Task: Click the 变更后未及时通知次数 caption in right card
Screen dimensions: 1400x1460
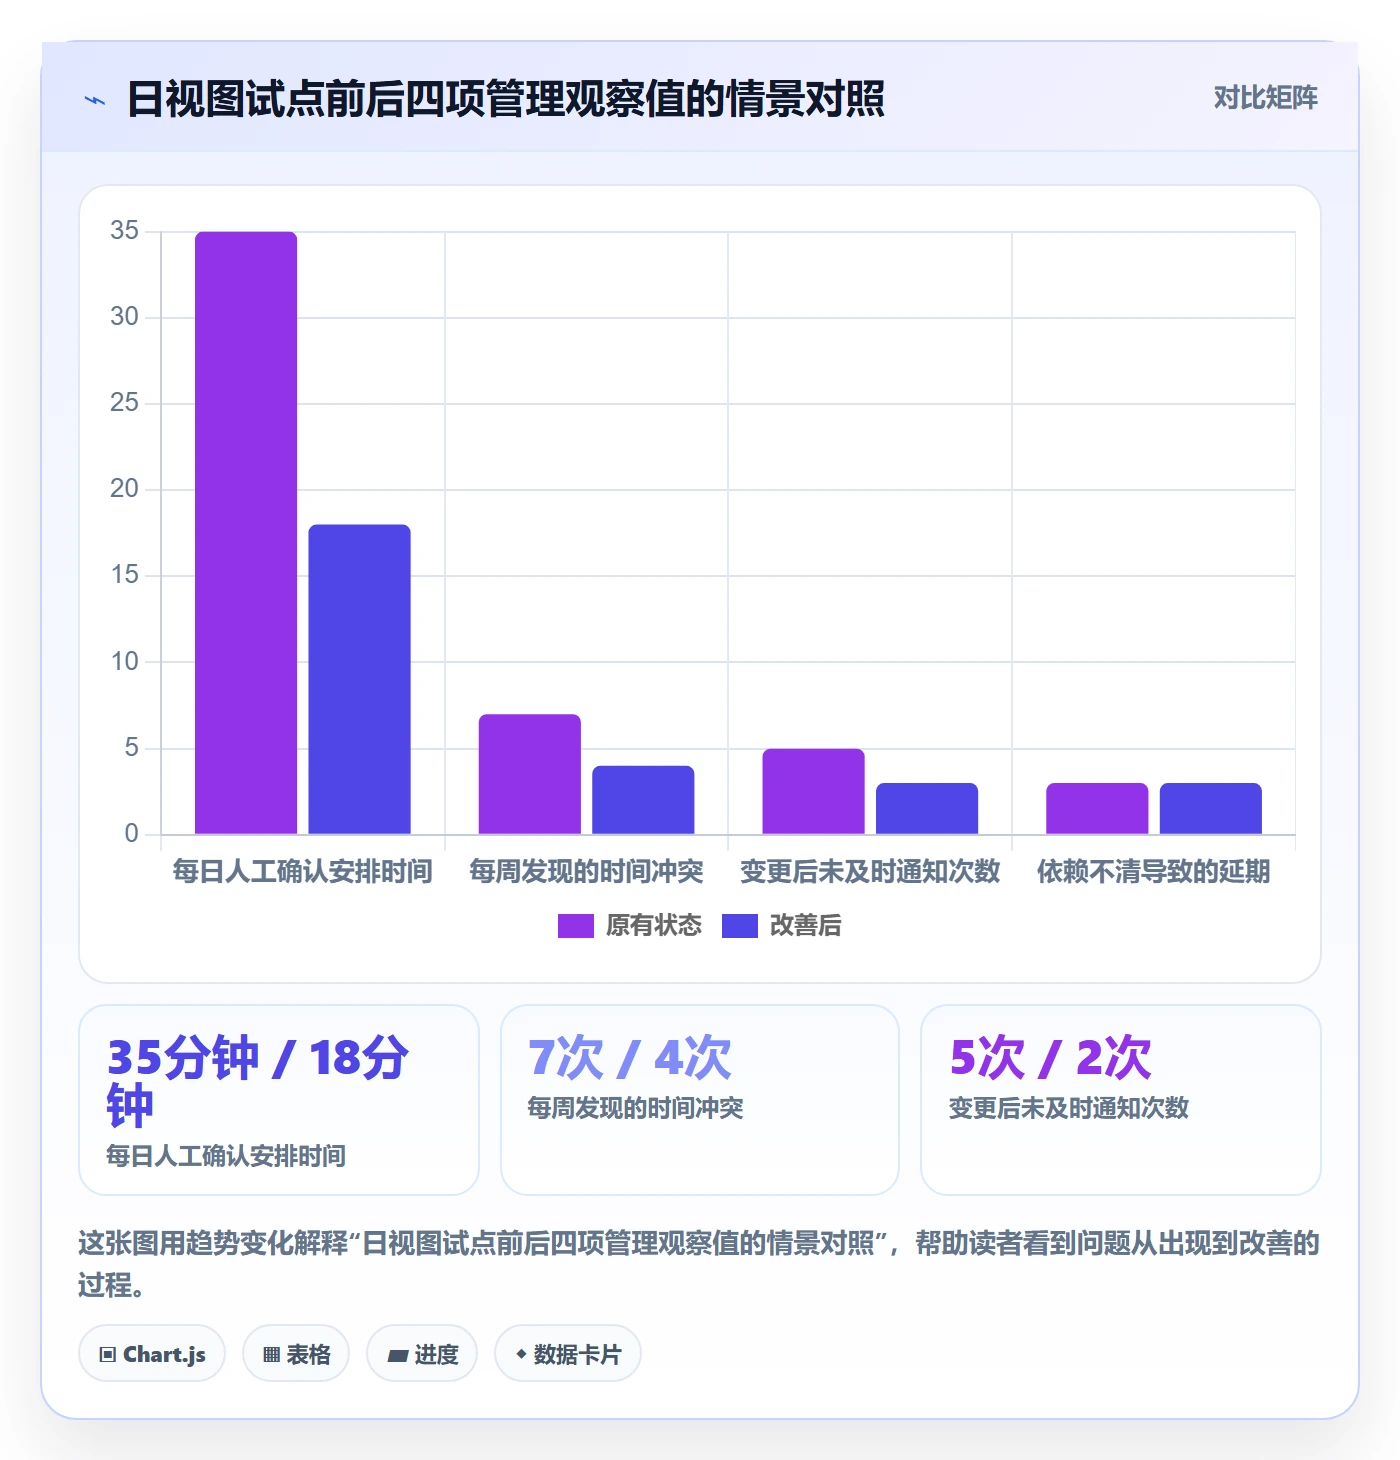Action: tap(1068, 1108)
